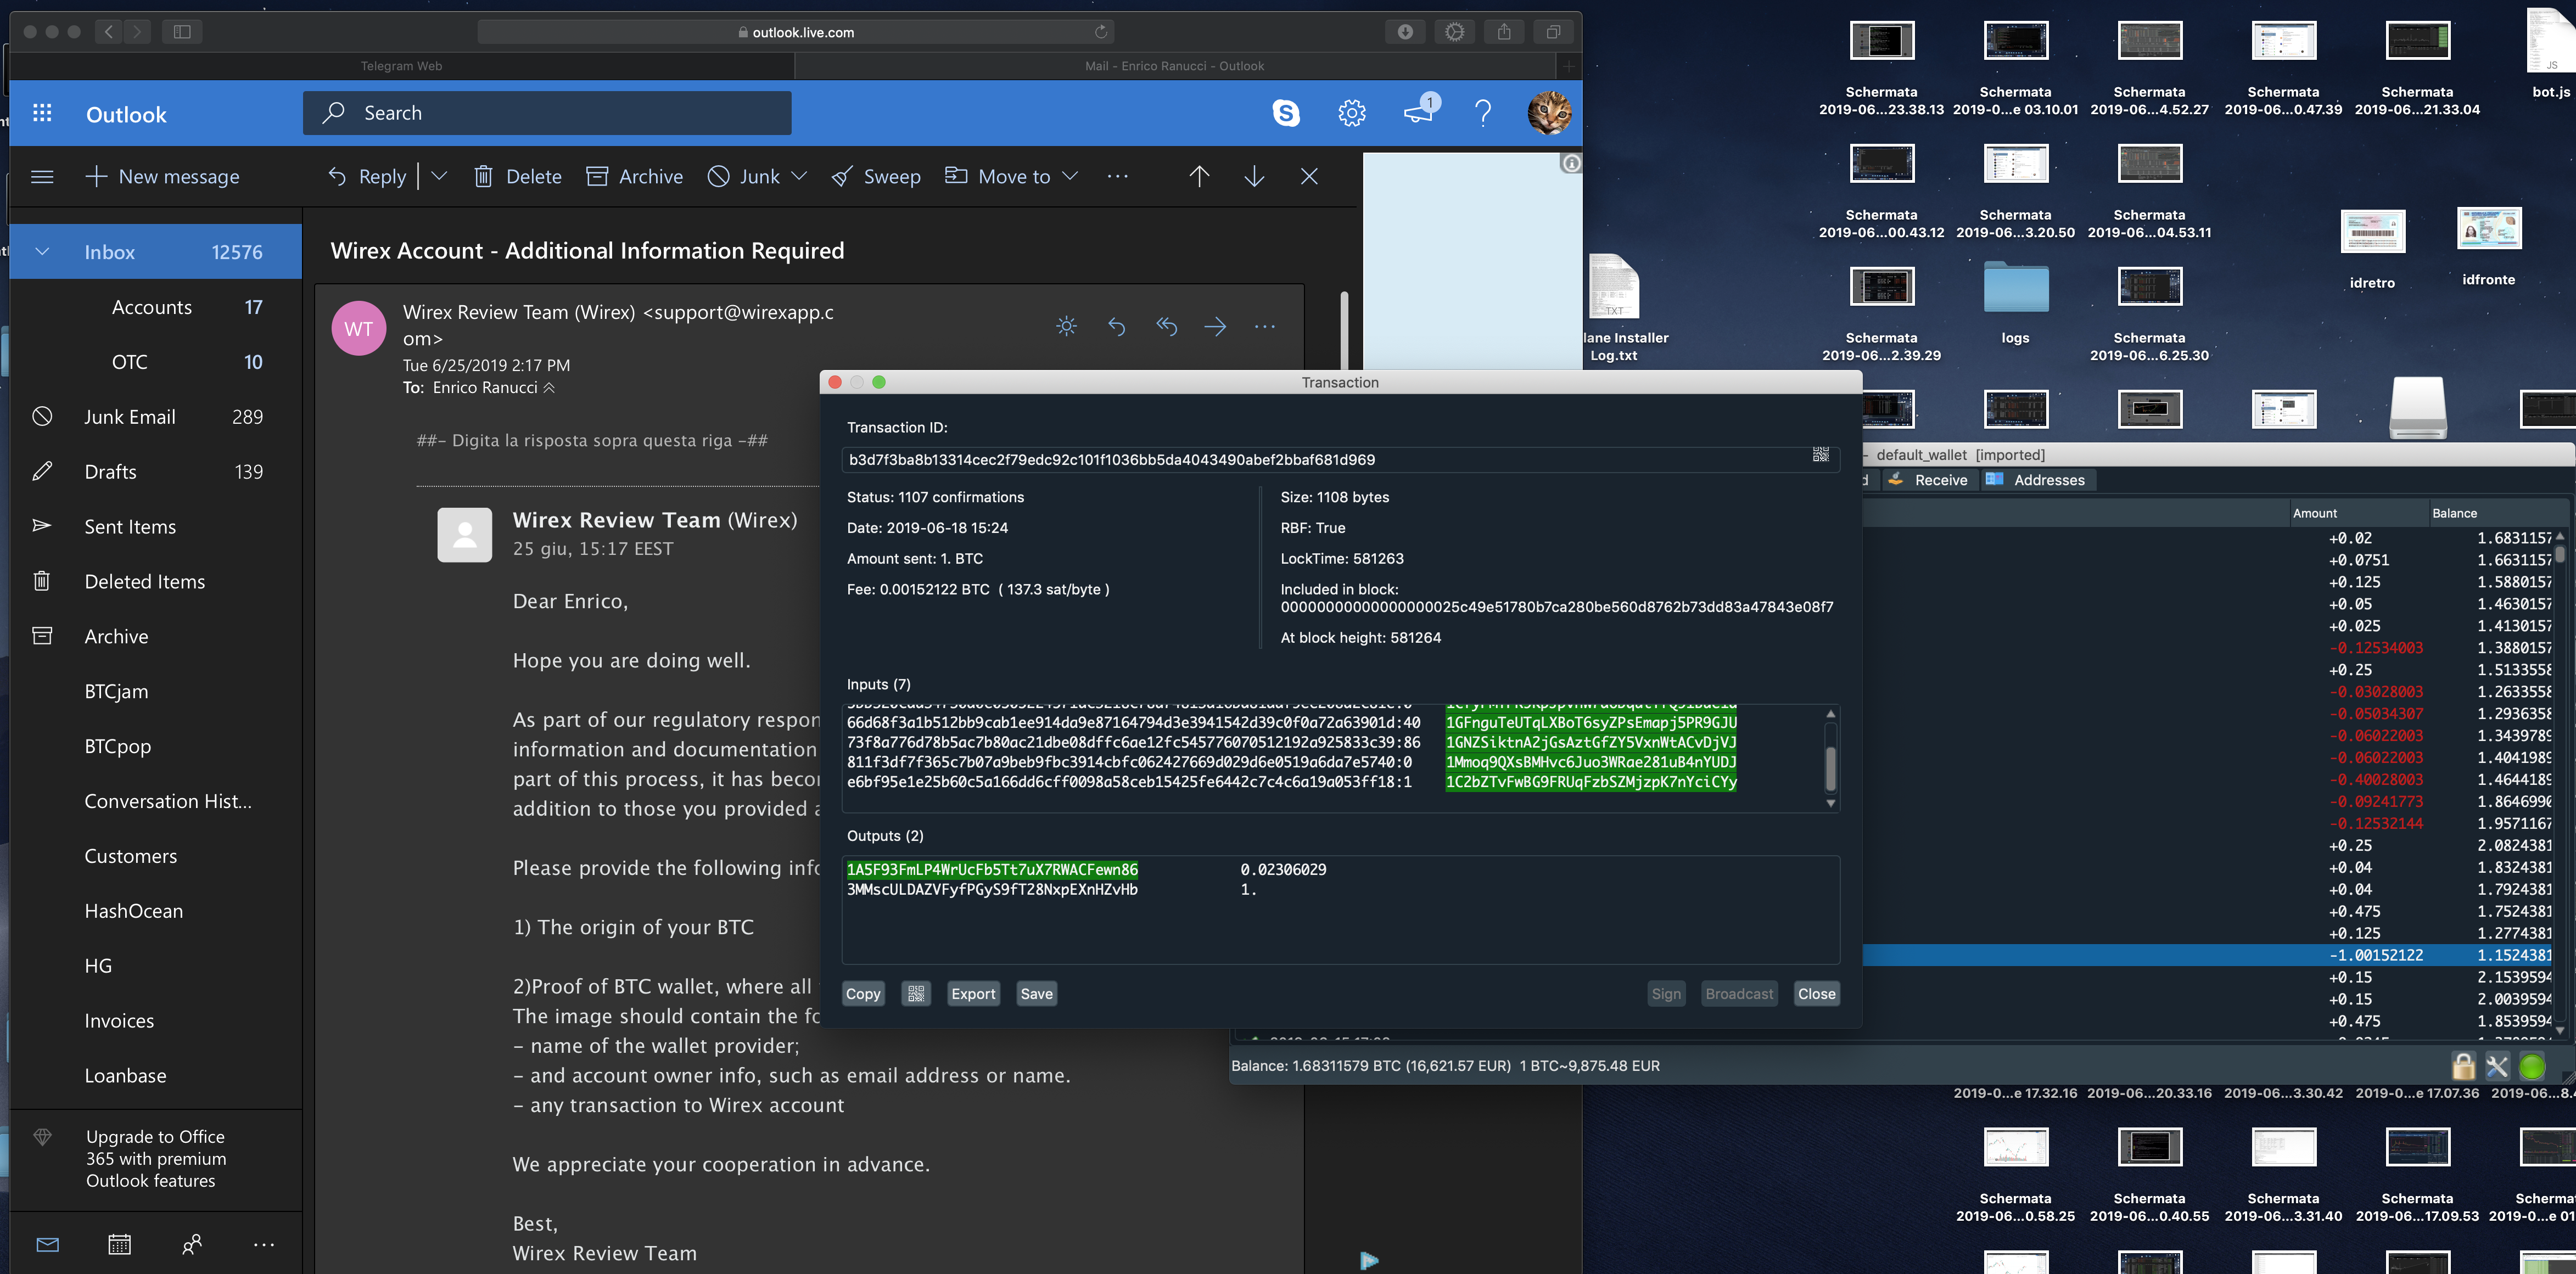Viewport: 2576px width, 1274px height.
Task: Go to previous message up arrow
Action: point(1199,176)
